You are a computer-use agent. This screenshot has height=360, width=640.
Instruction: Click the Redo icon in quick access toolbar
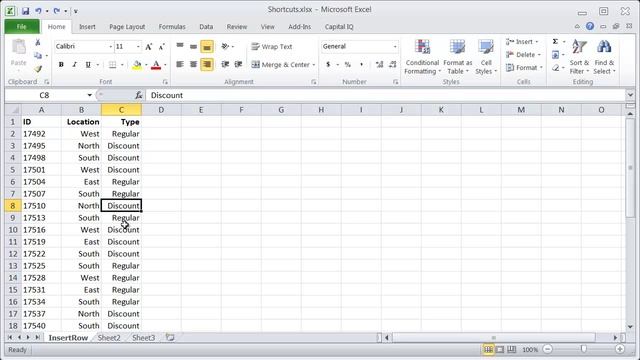click(57, 11)
